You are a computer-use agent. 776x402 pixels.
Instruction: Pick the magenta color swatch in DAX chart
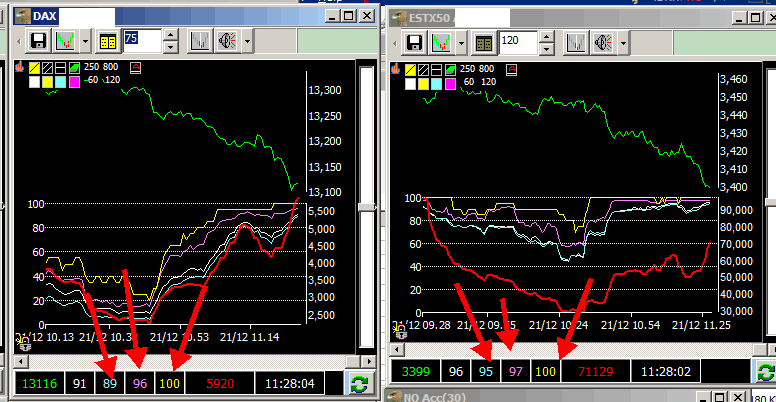(74, 82)
